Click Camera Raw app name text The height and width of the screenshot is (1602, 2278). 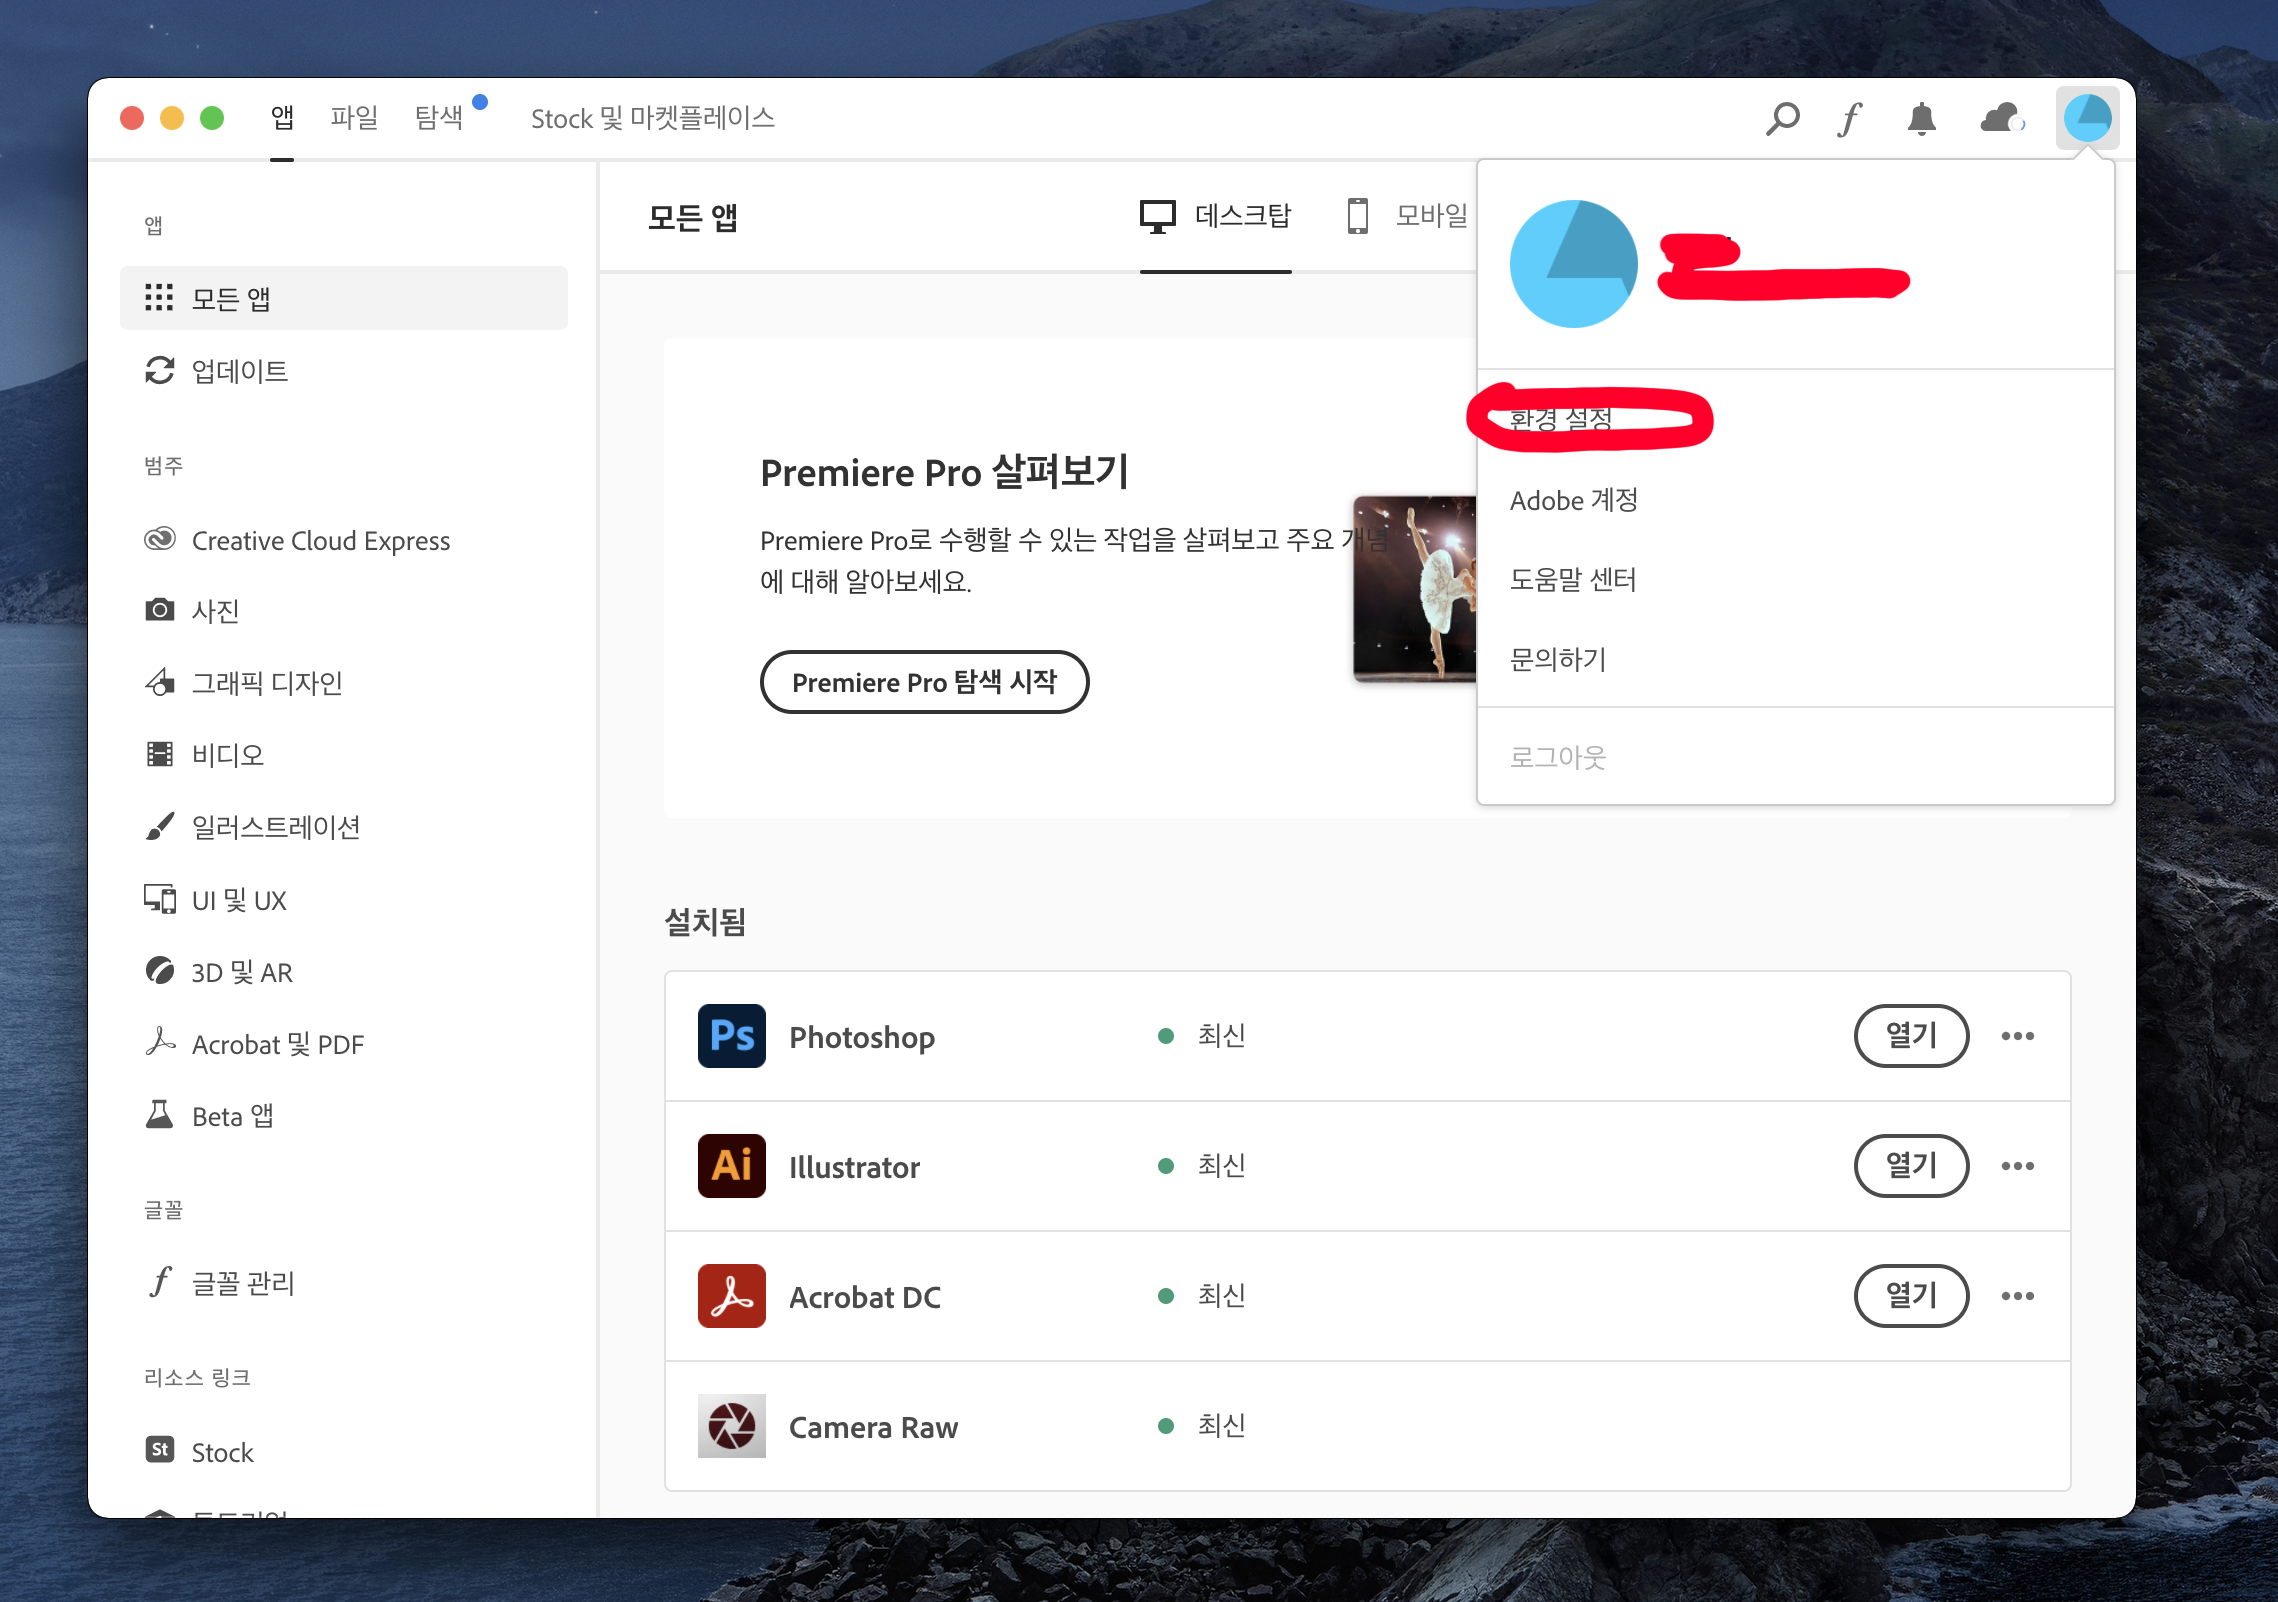[x=873, y=1427]
